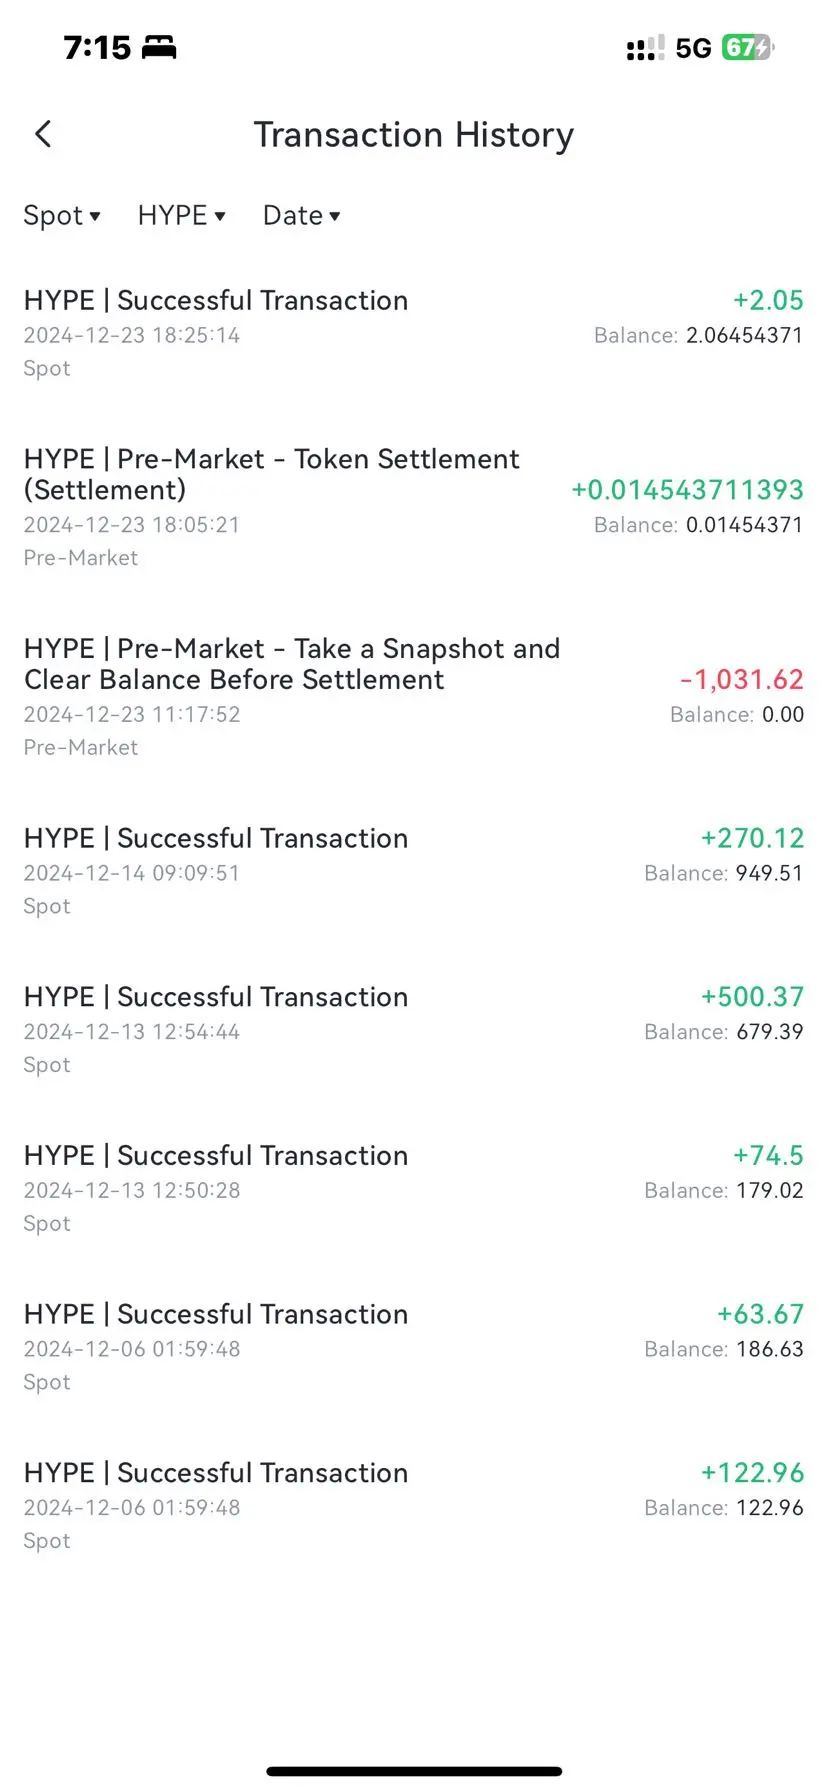Open the +2.05 HYPE transaction entry
This screenshot has height=1792, width=828.
click(414, 334)
